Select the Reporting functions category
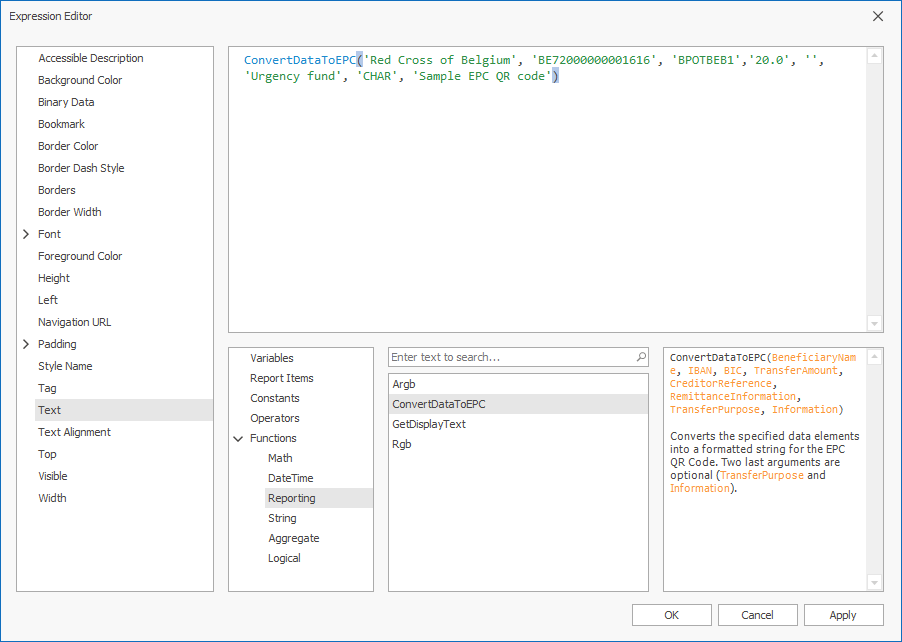Screen dimensions: 902x642 coord(292,498)
